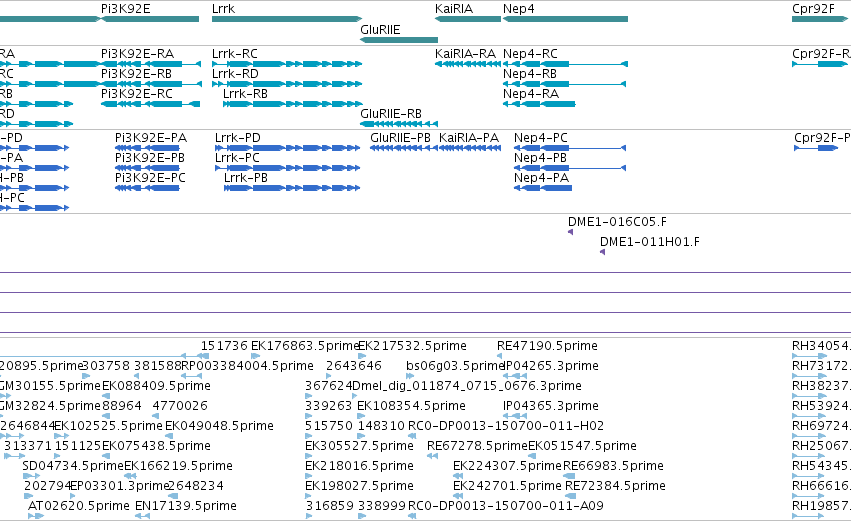Open transcript Lrrk-RD
Viewport: 851px width, 521px height.
[x=235, y=74]
